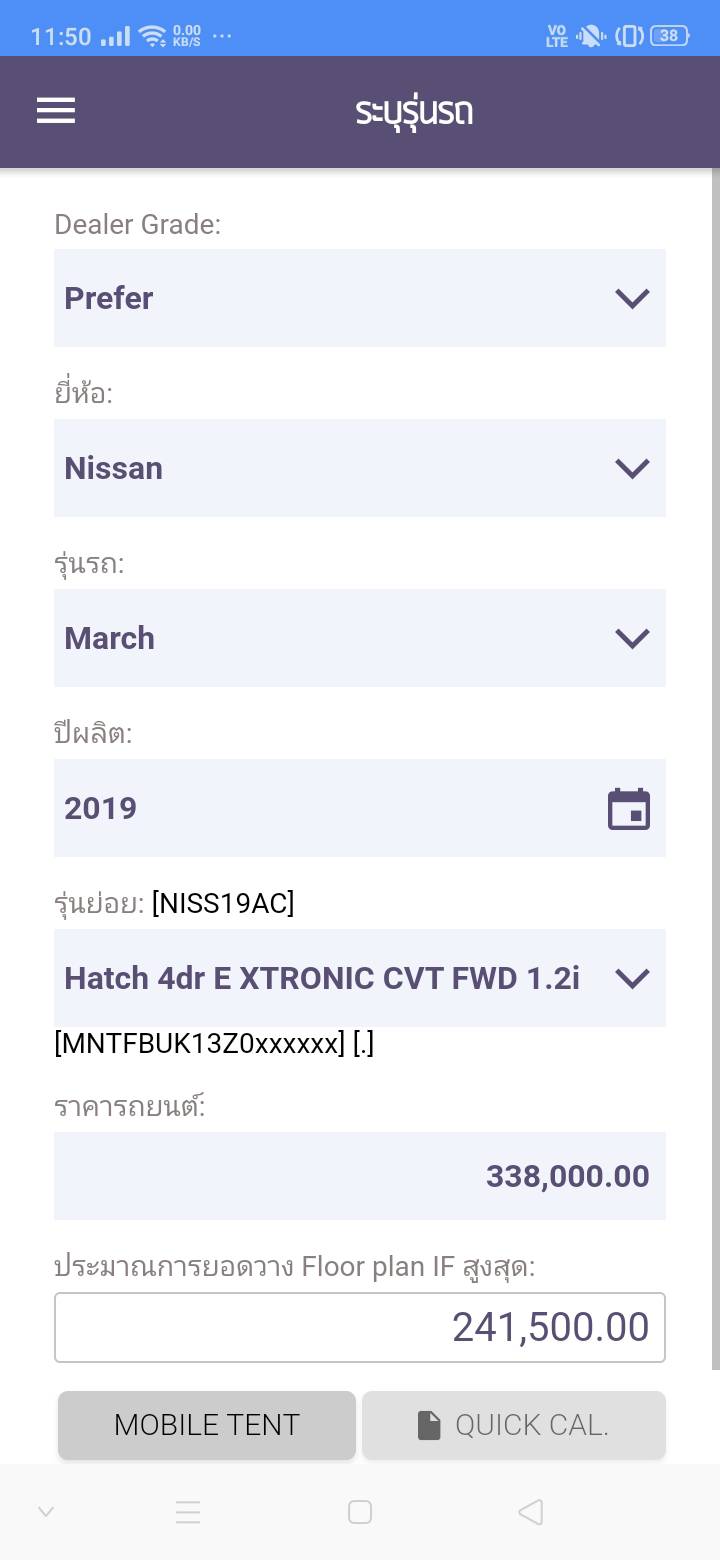Tap the muted notification bell status icon
This screenshot has height=1560, width=720.
click(x=591, y=36)
